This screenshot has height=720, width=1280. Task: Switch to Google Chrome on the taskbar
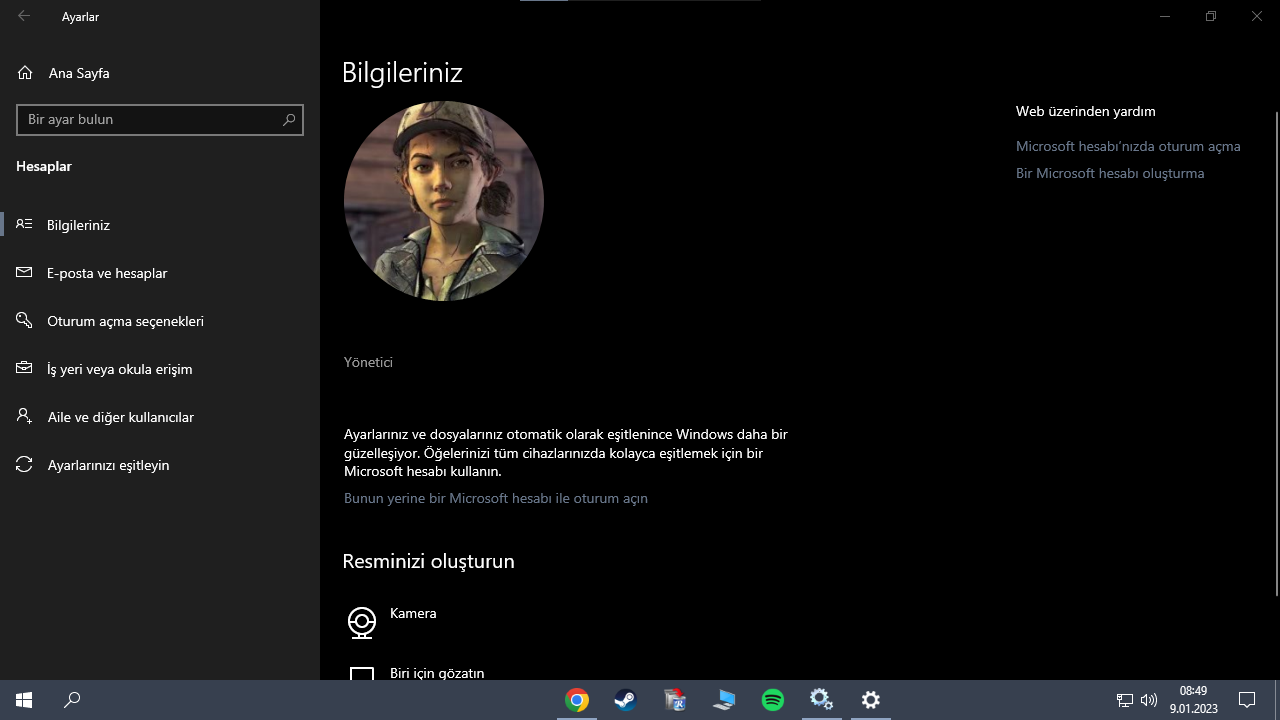[x=577, y=700]
